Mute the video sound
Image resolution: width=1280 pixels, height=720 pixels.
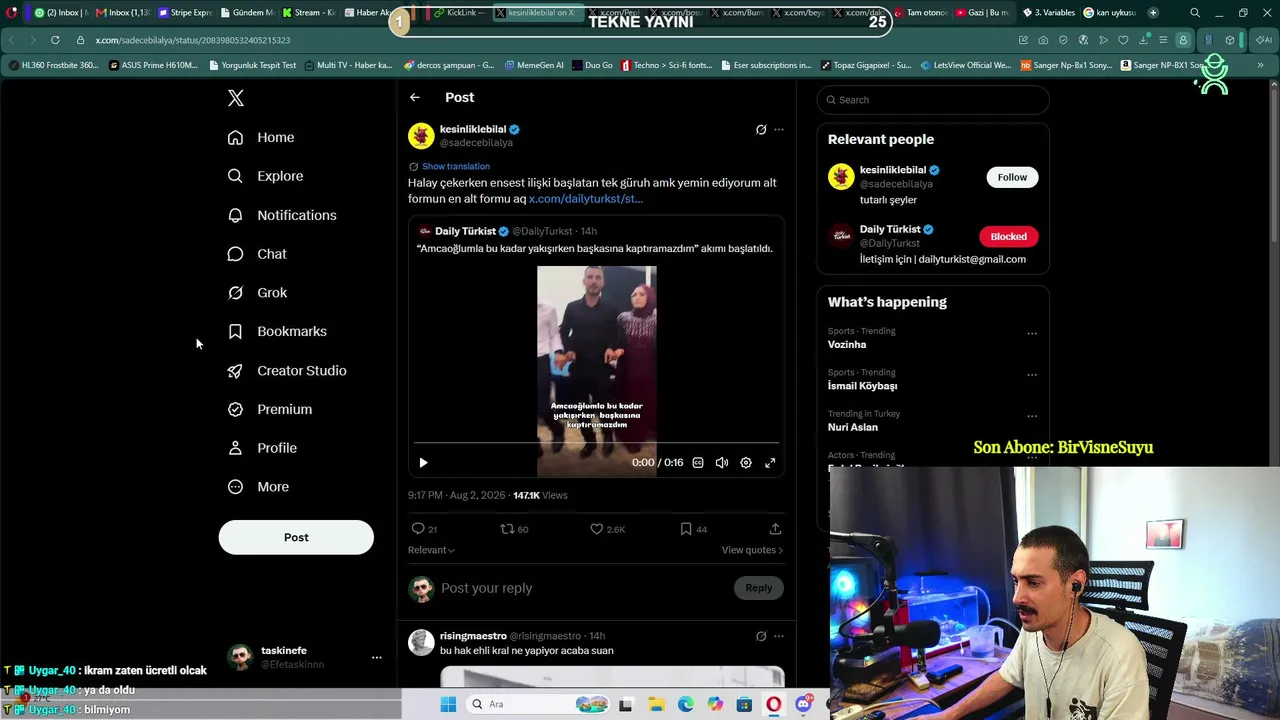tap(722, 463)
